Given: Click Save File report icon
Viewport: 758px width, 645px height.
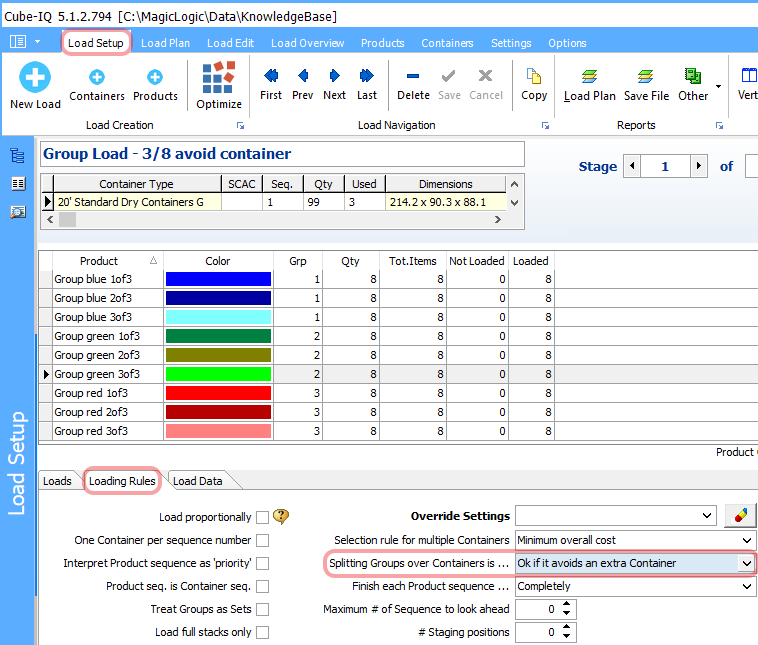Looking at the screenshot, I should pyautogui.click(x=646, y=76).
